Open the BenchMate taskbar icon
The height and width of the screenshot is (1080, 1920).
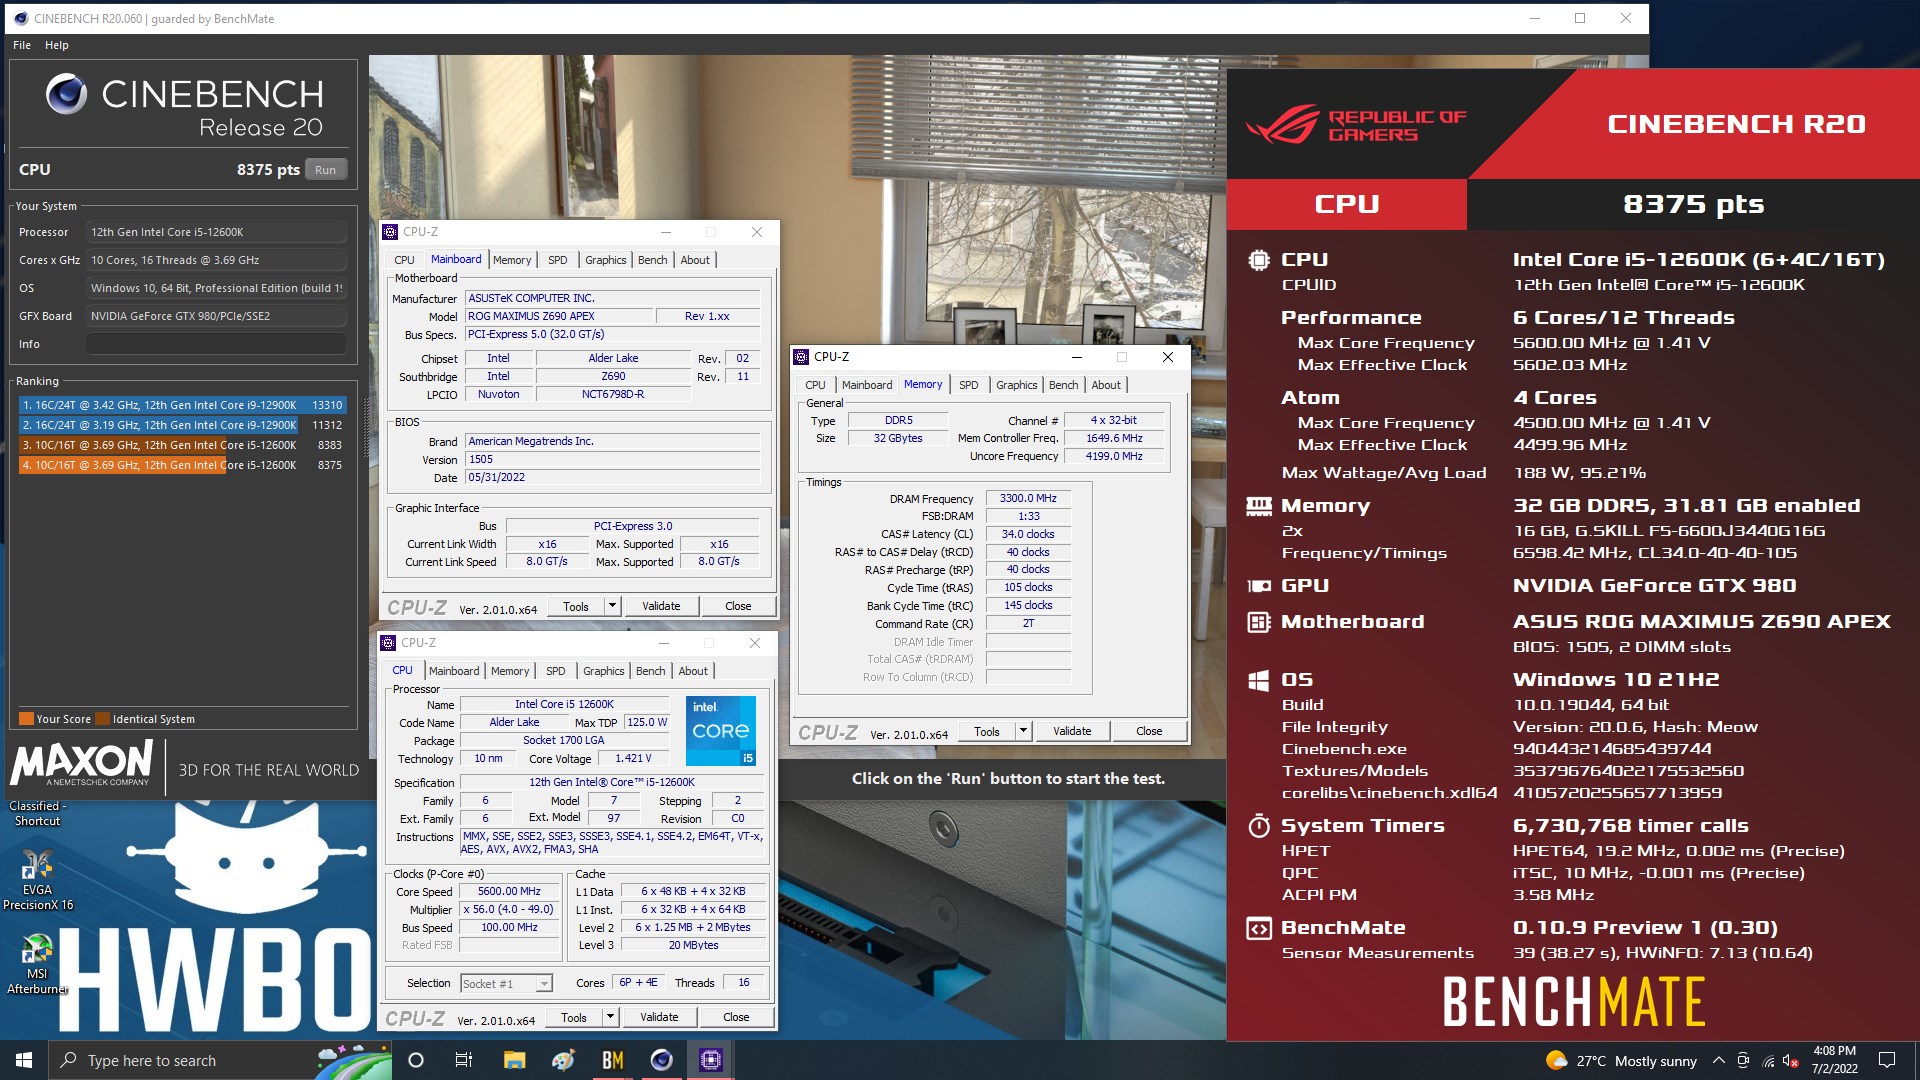[612, 1060]
